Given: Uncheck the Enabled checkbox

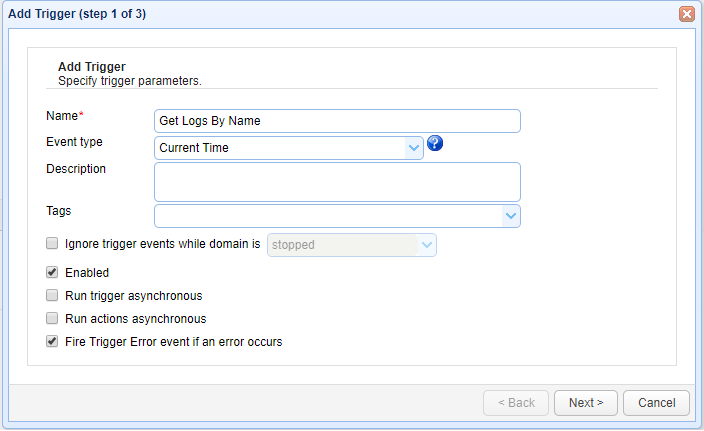Looking at the screenshot, I should click(x=52, y=272).
